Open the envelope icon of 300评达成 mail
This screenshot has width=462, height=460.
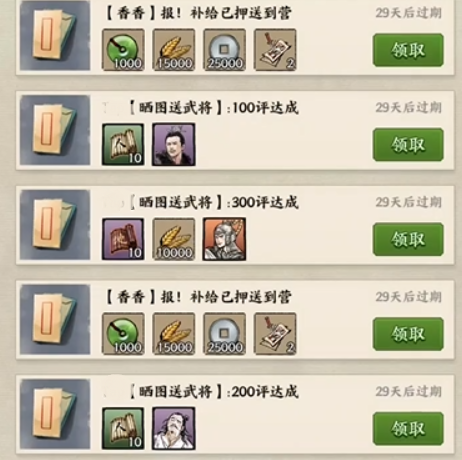(55, 225)
